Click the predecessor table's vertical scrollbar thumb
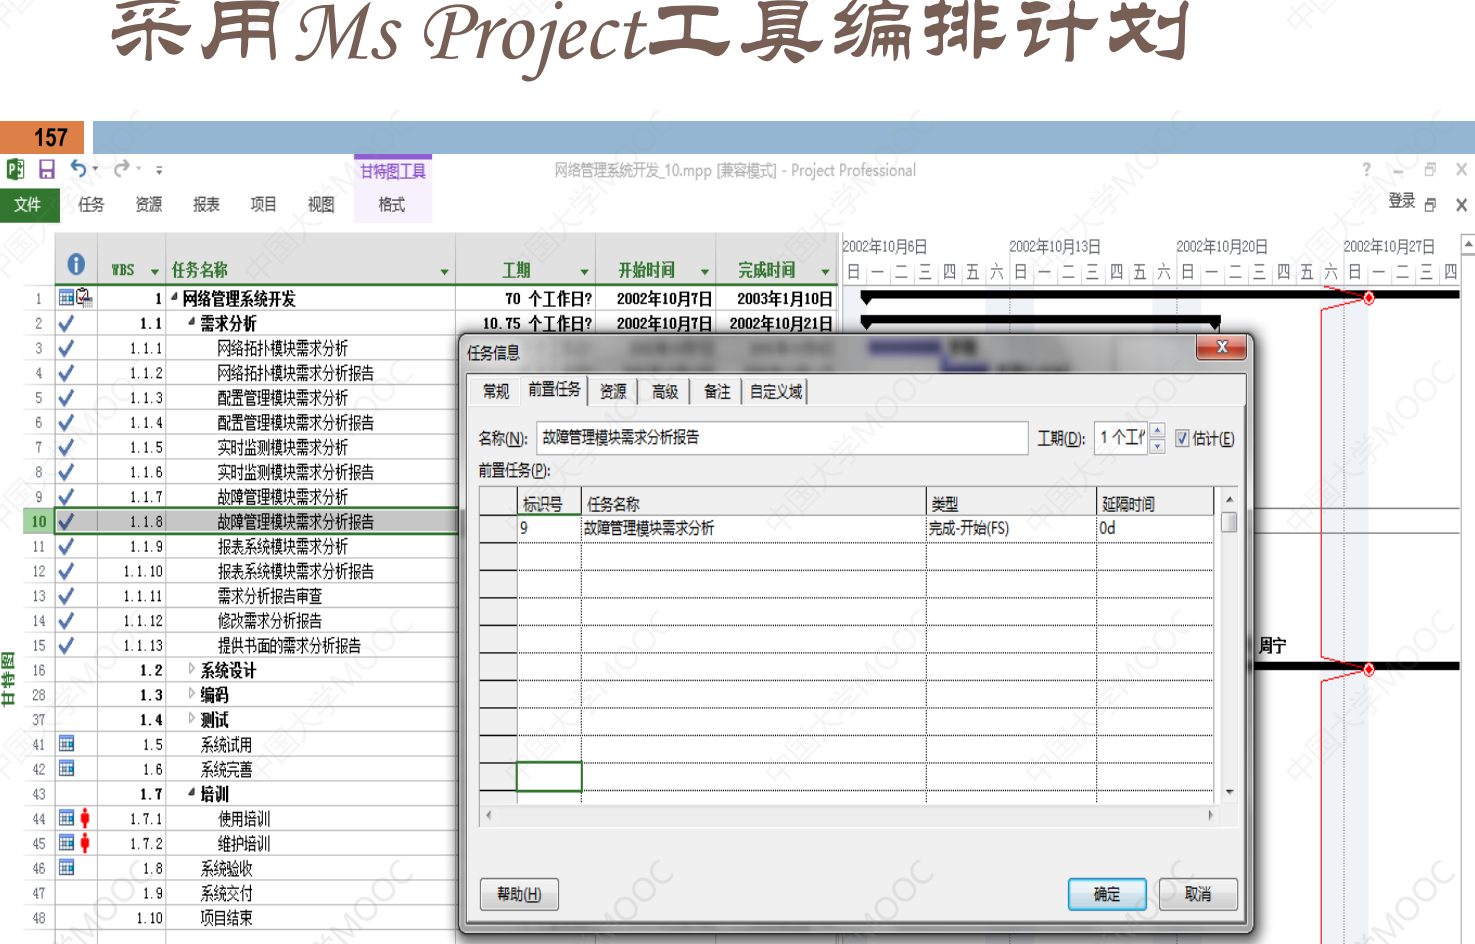 coord(1229,521)
